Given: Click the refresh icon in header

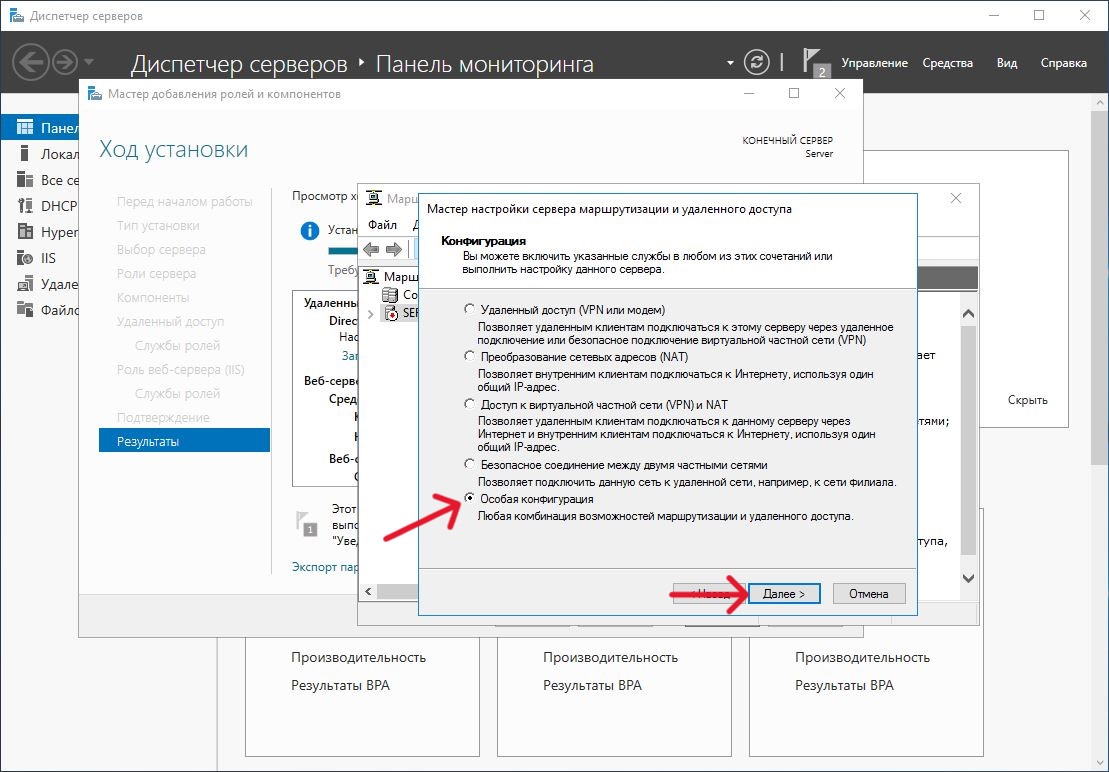Looking at the screenshot, I should point(759,62).
